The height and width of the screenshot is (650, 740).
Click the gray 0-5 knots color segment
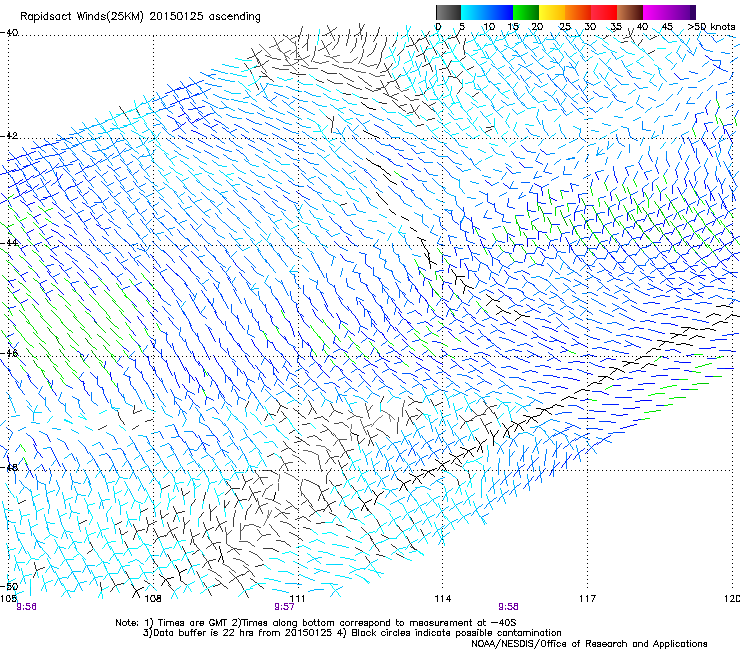448,12
